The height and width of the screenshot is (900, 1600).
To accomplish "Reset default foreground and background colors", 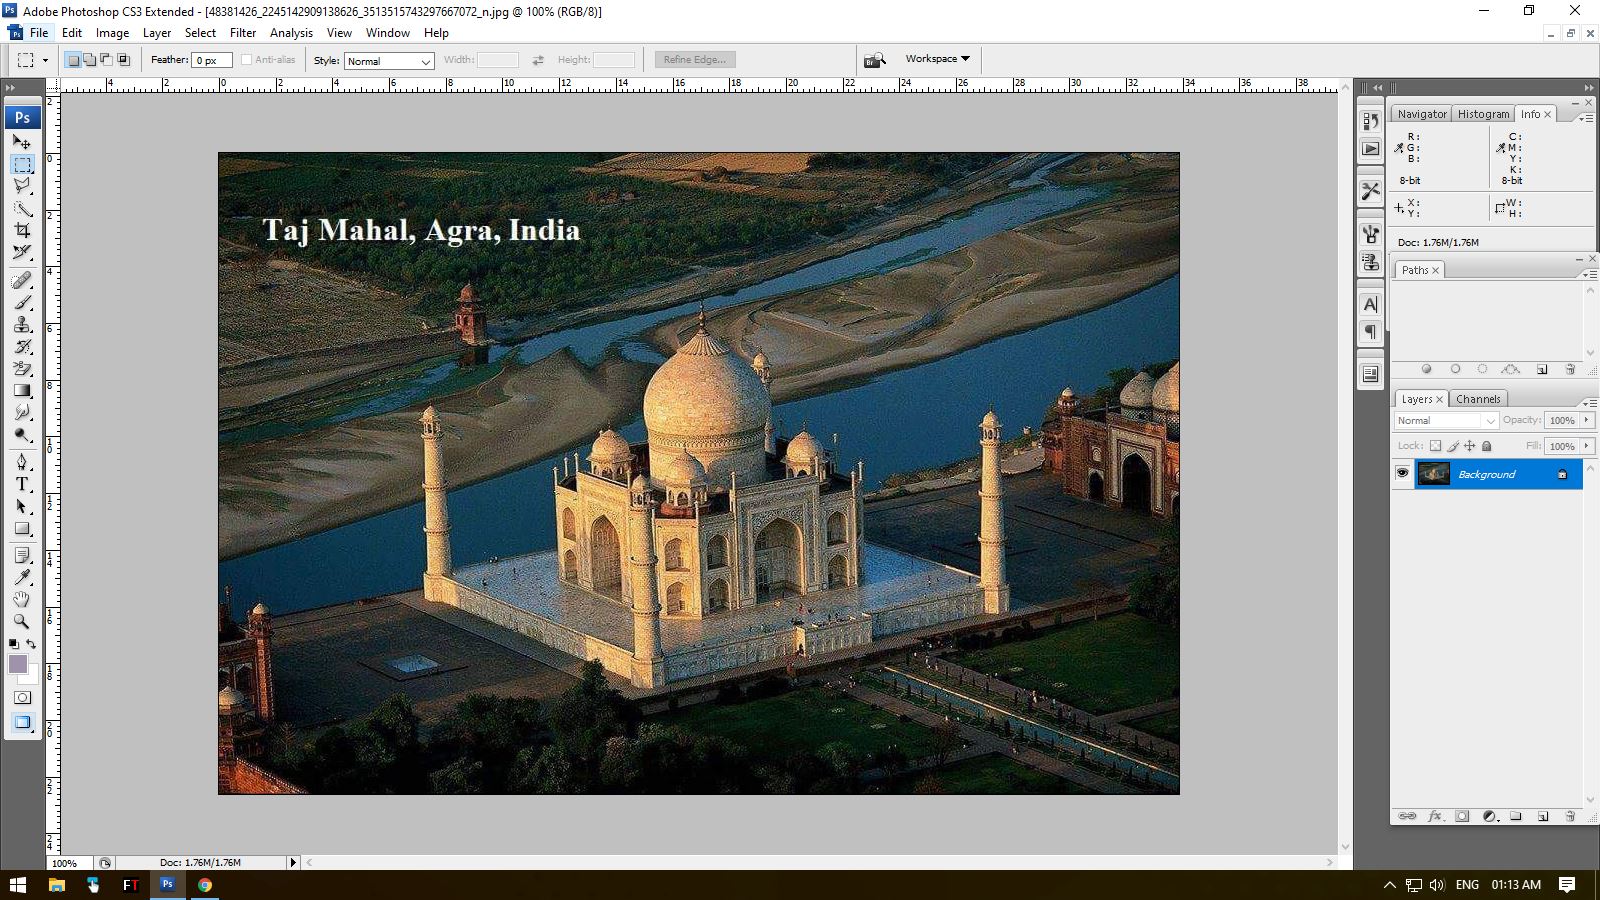I will [x=14, y=644].
